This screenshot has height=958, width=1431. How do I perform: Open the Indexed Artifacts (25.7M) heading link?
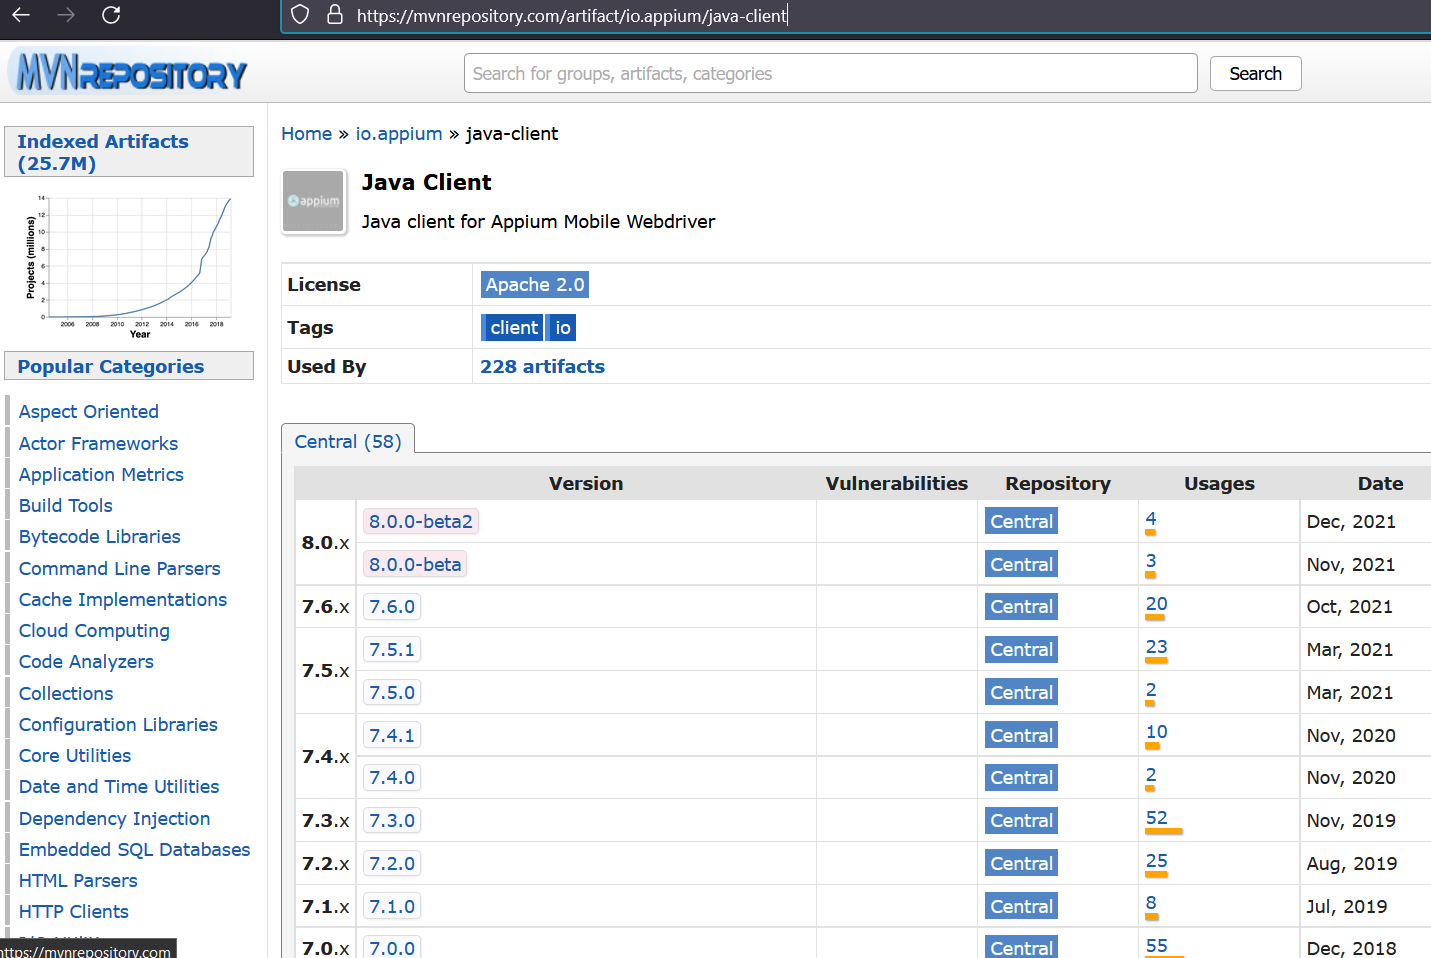pyautogui.click(x=103, y=152)
